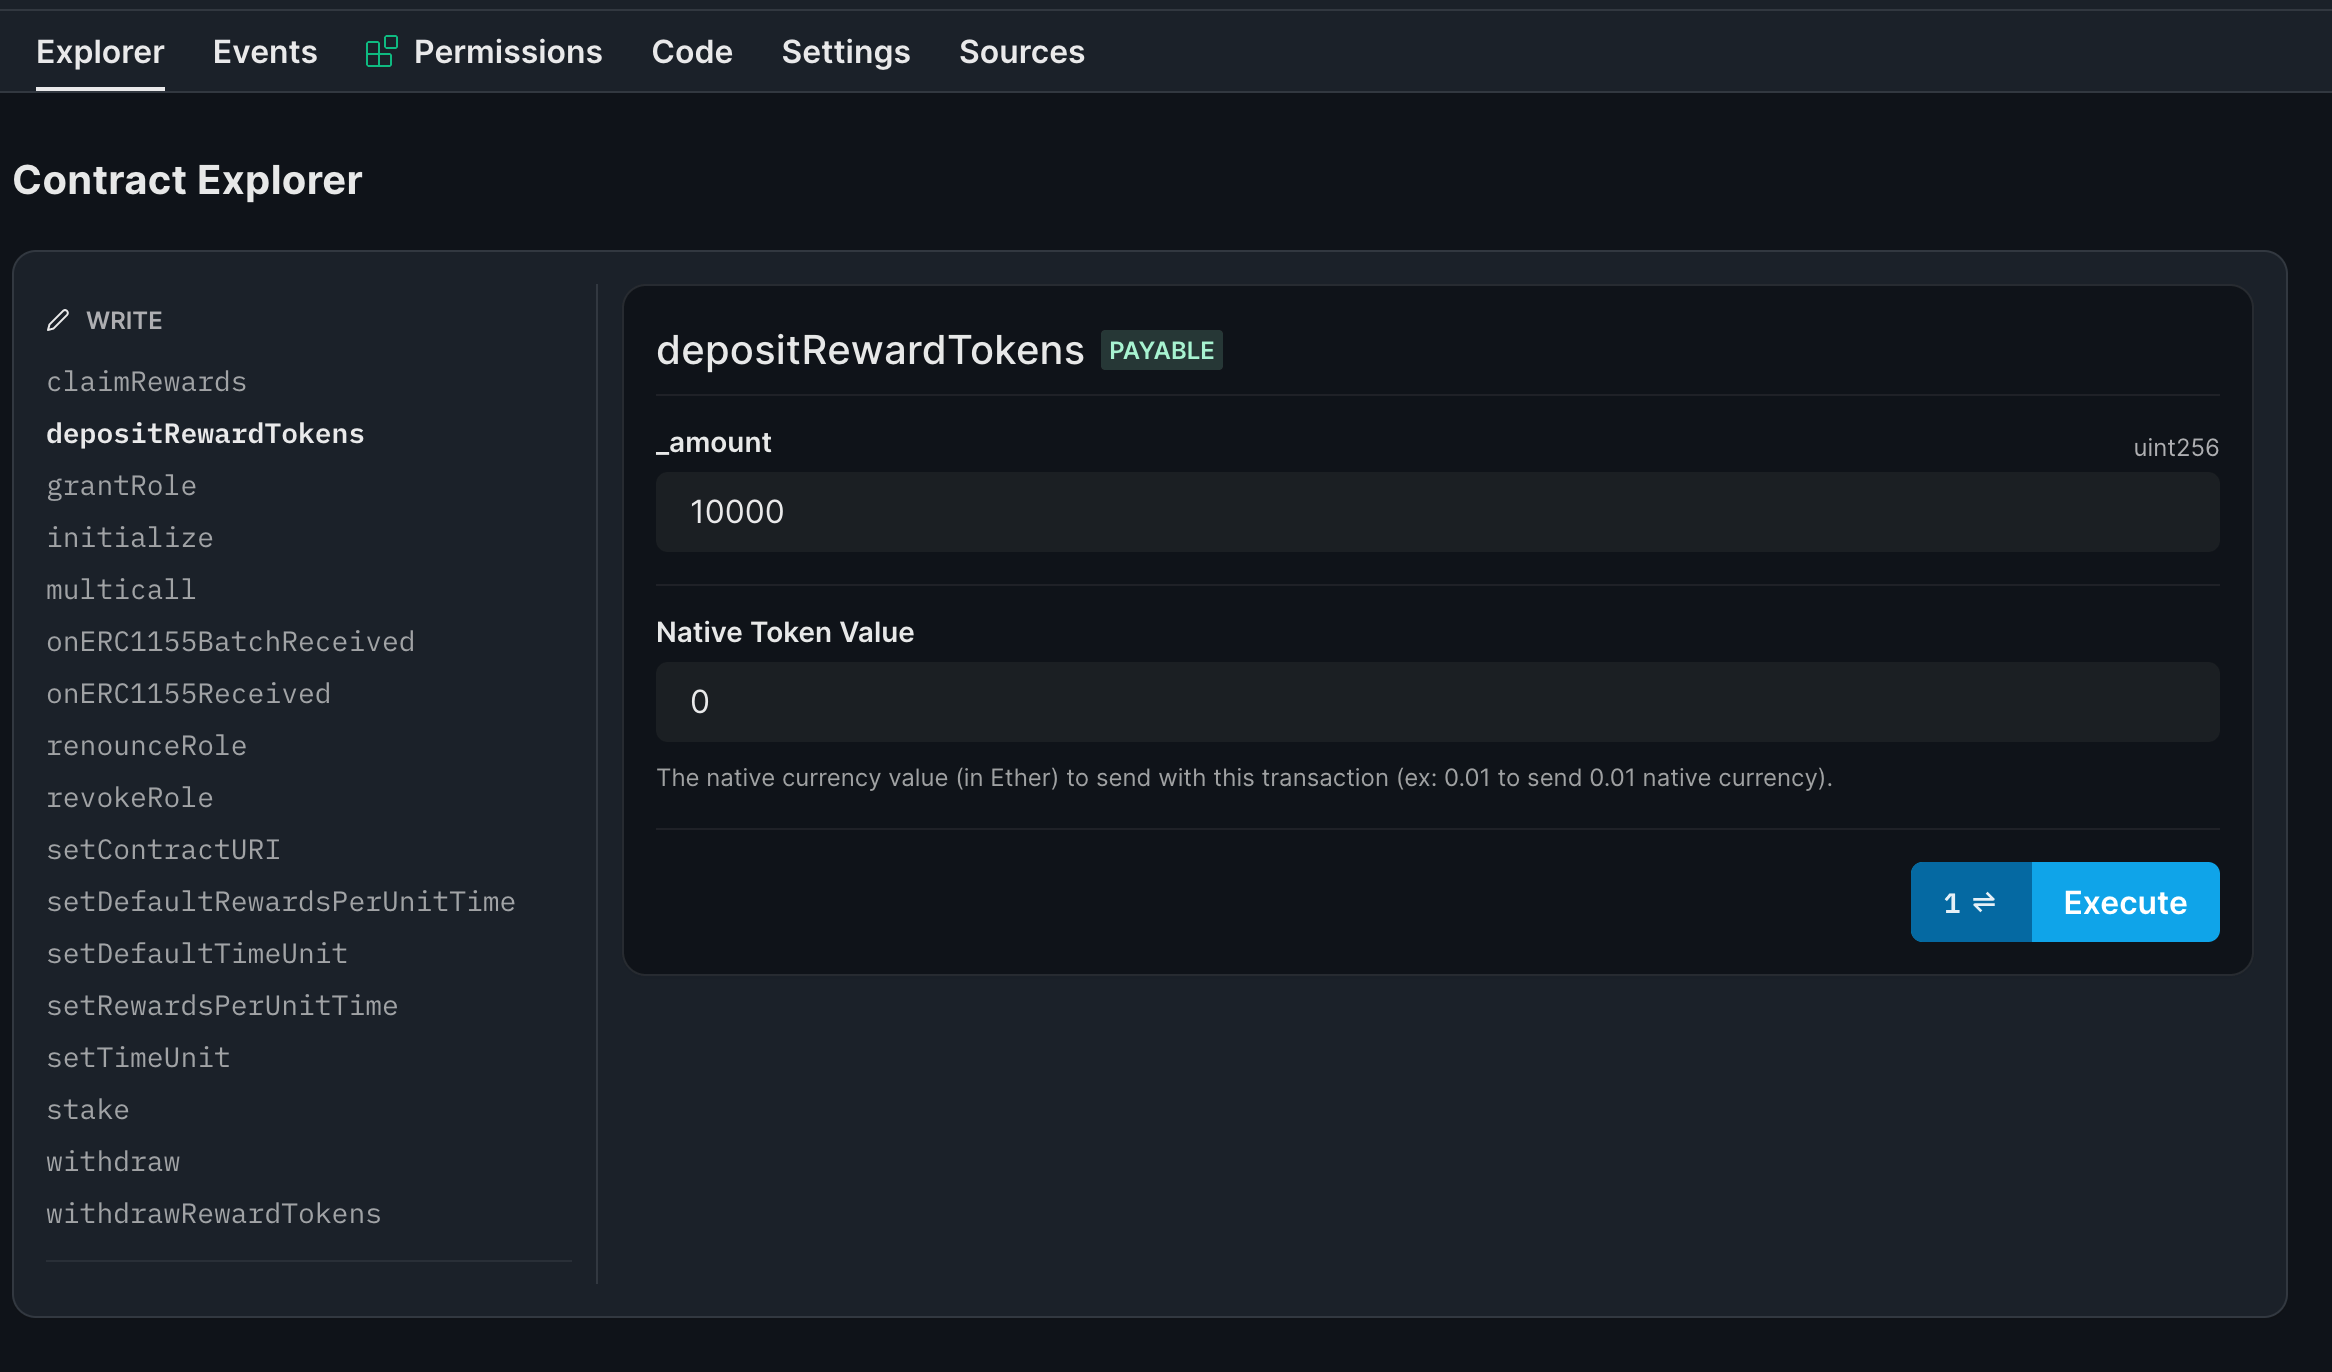The image size is (2332, 1372).
Task: Select setTimeUnit from the write list
Action: pos(139,1057)
